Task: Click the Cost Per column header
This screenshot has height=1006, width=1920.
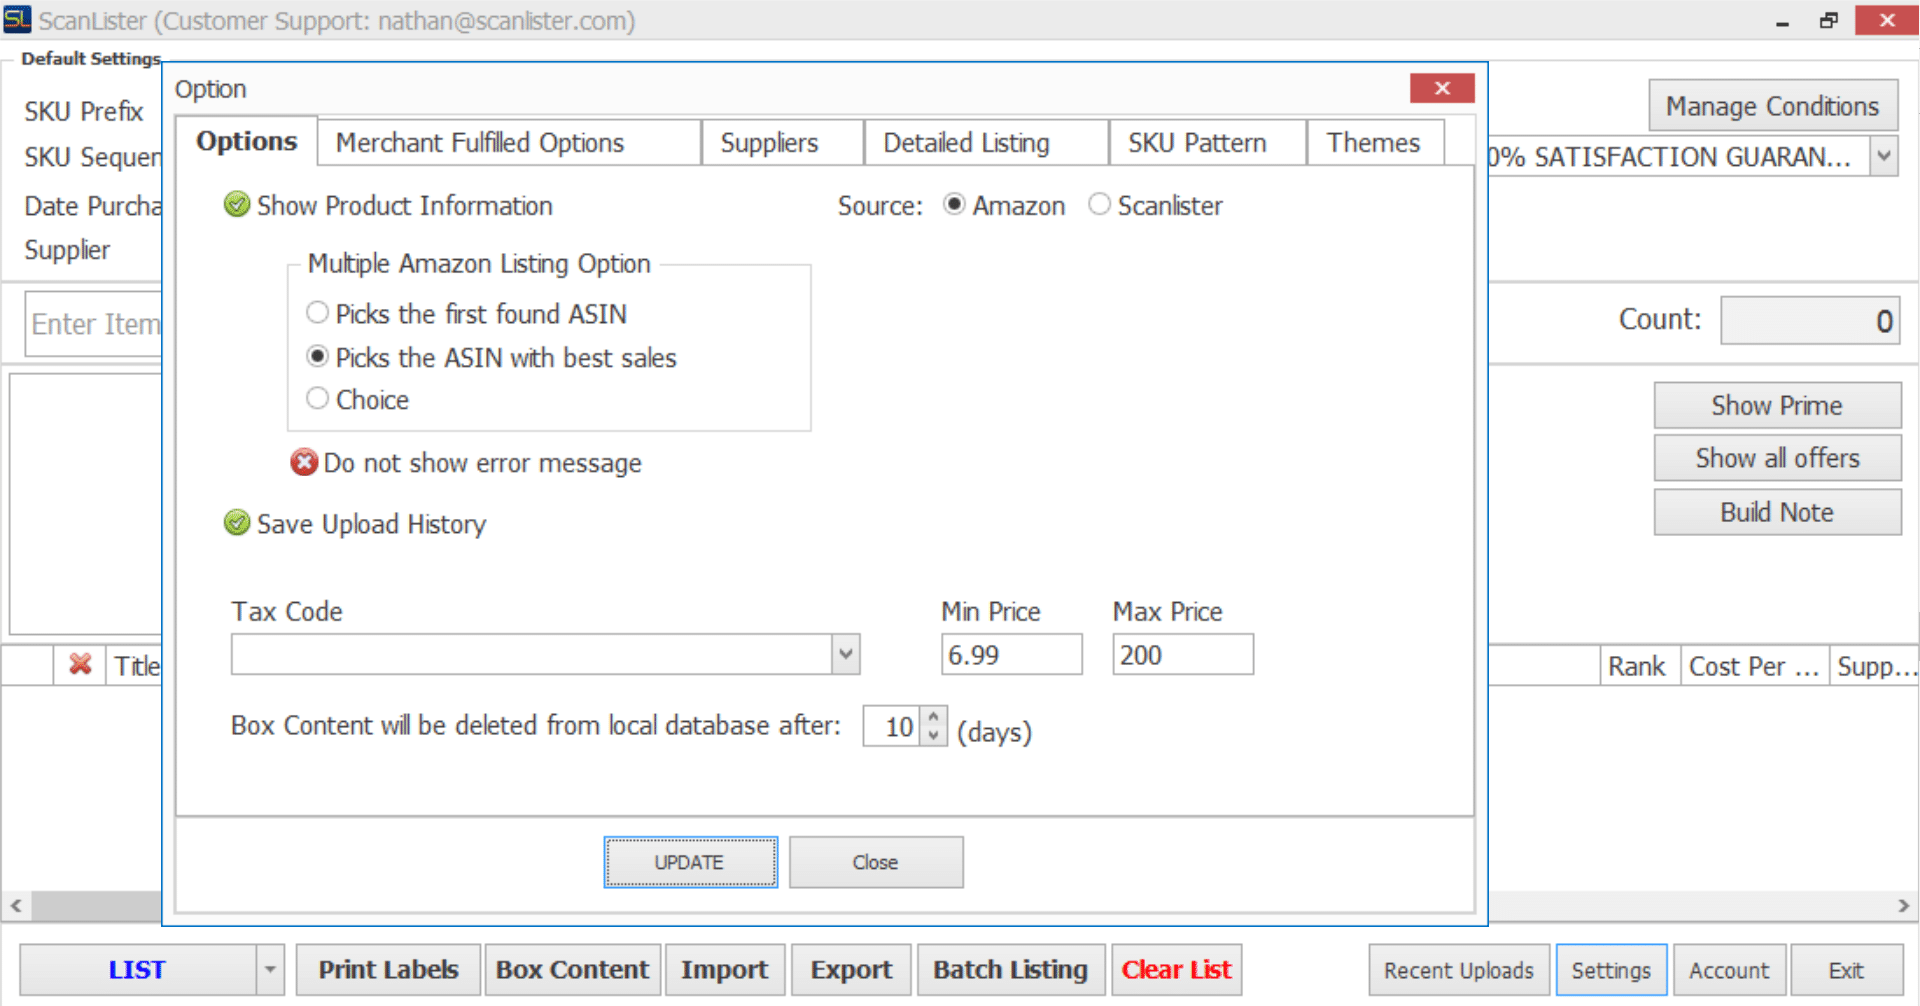Action: coord(1755,666)
